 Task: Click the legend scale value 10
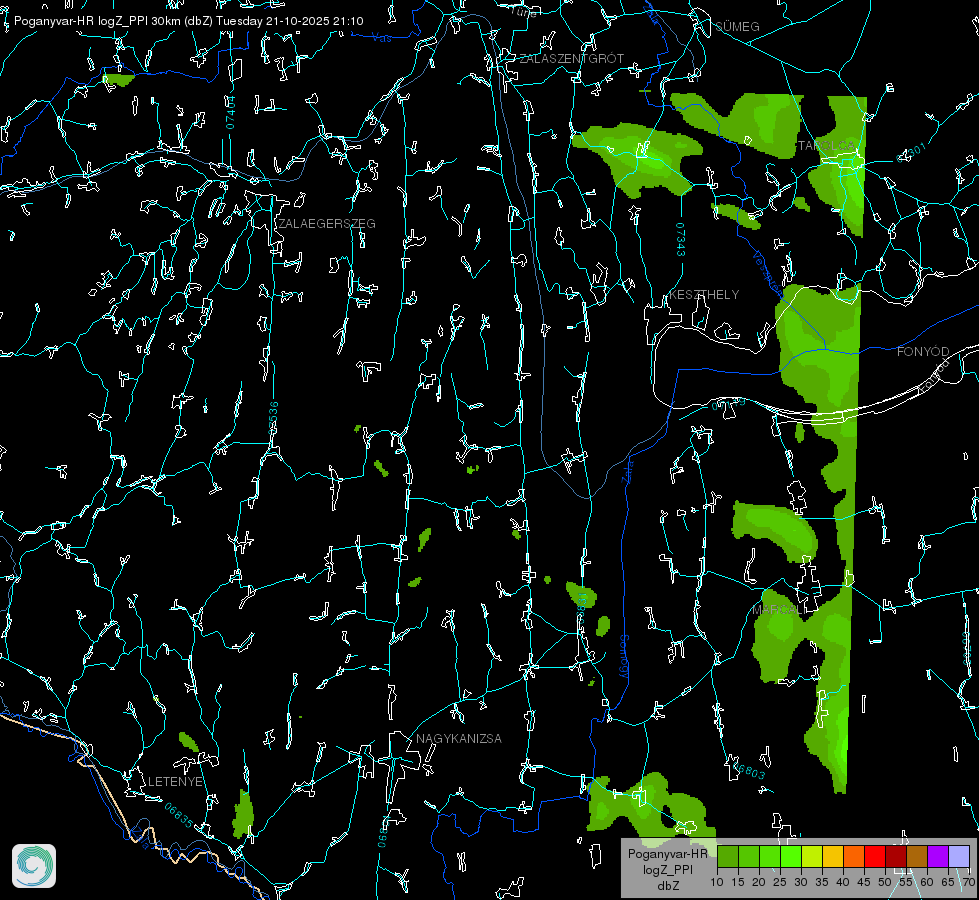(x=717, y=882)
